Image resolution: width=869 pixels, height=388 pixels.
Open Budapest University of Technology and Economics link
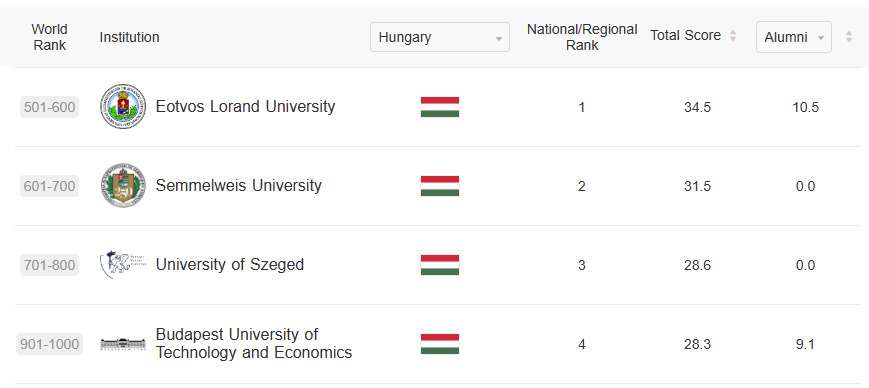(254, 344)
